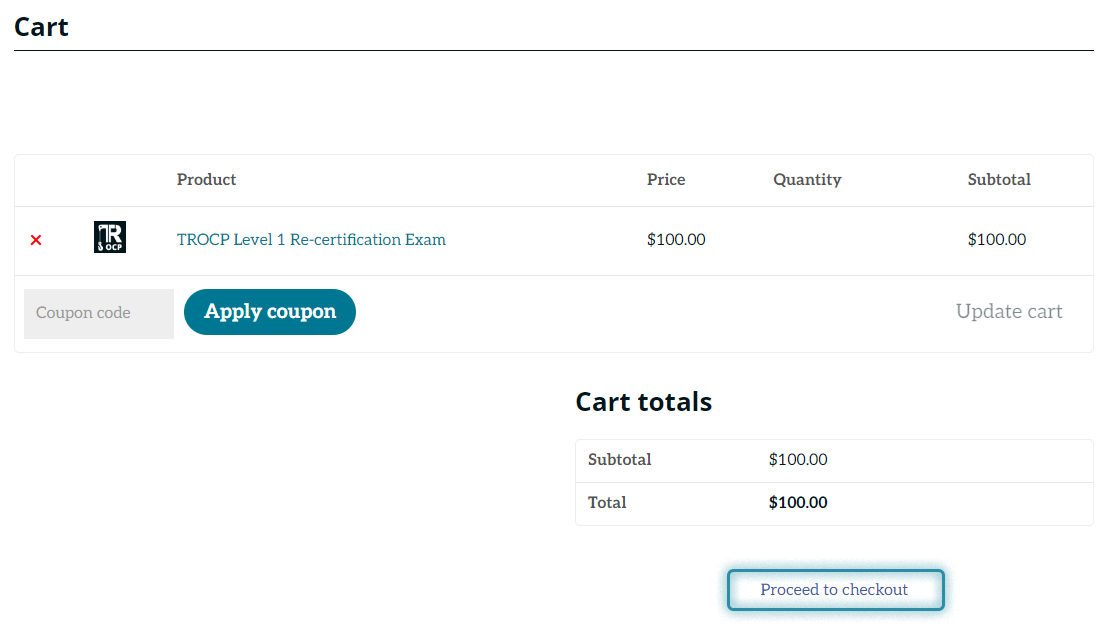
Task: Proceed to checkout
Action: (834, 590)
